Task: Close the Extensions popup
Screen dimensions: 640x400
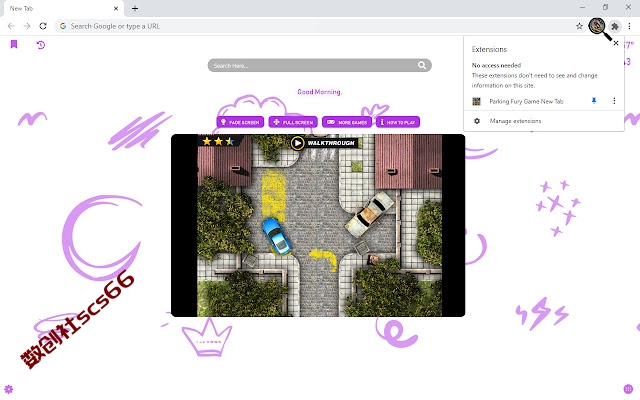Action: (x=616, y=43)
